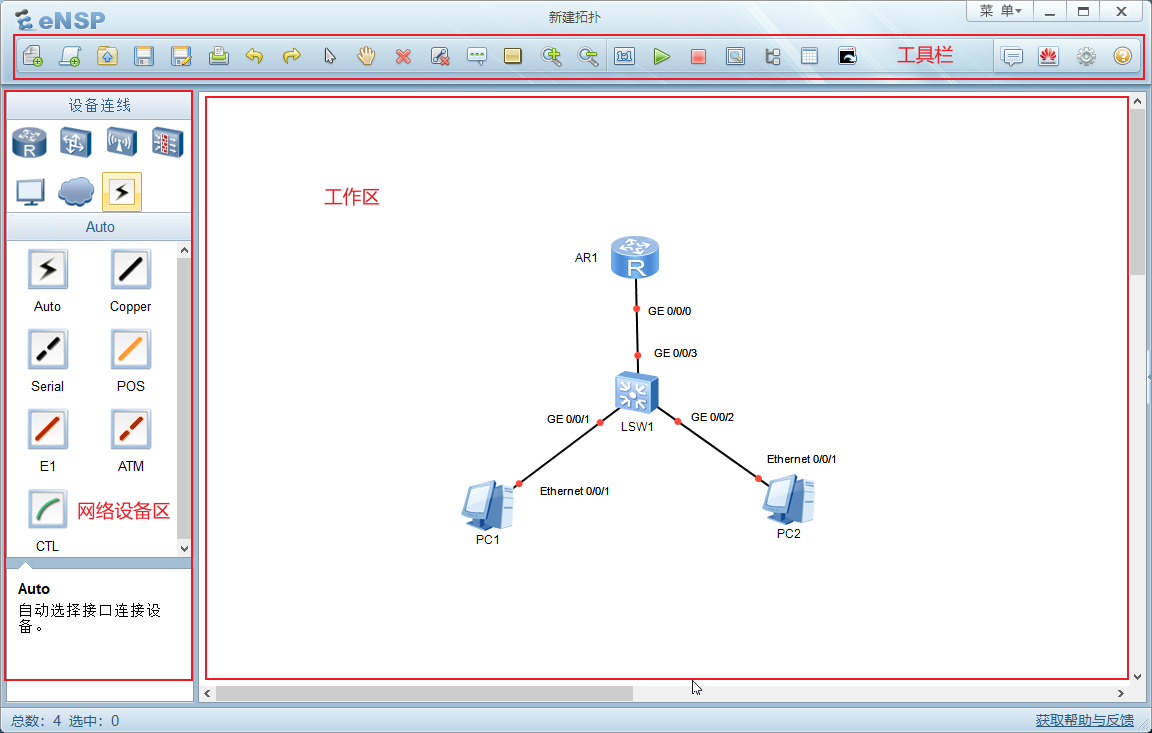The height and width of the screenshot is (733, 1152).
Task: Select PC1 in the topology
Action: point(487,505)
